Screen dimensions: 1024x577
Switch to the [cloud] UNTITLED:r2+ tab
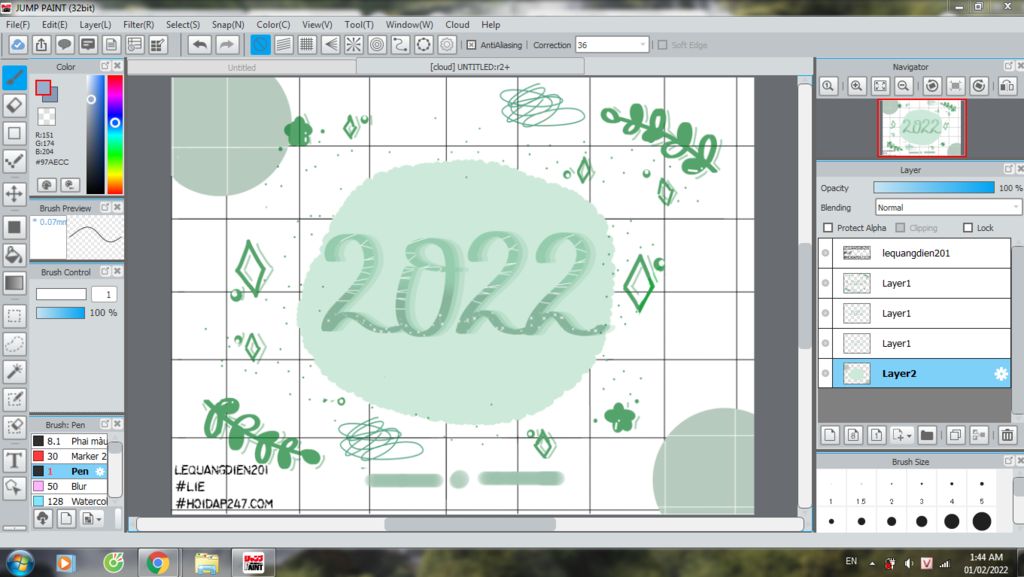point(470,67)
